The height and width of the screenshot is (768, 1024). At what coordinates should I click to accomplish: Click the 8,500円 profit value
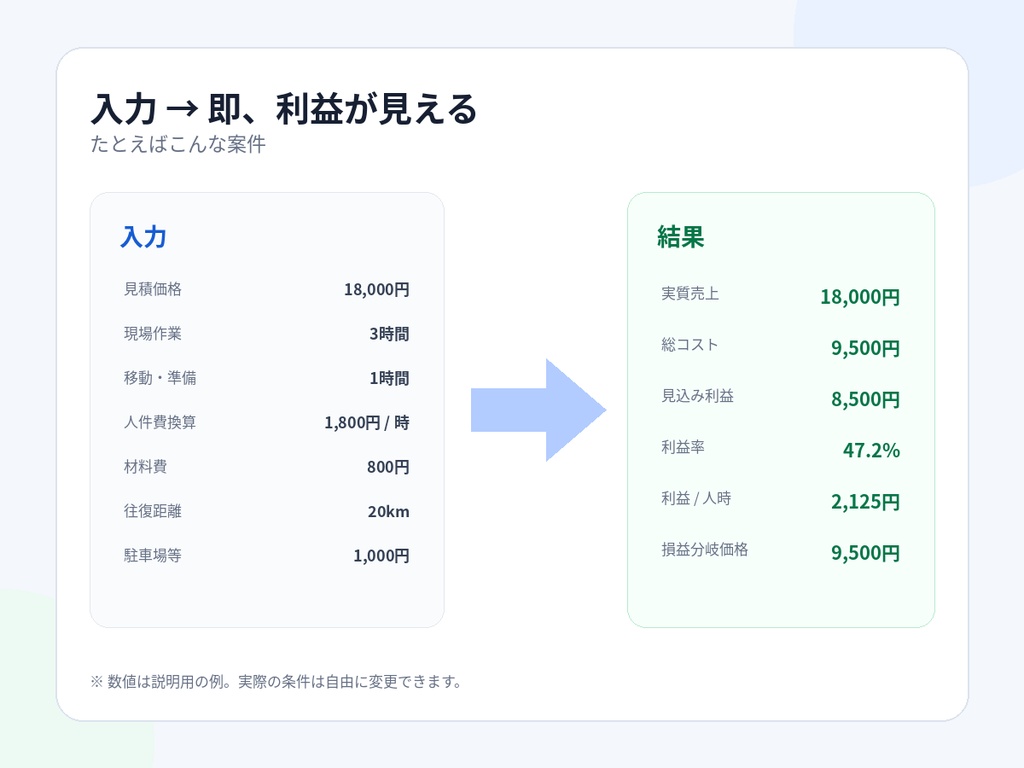tap(865, 400)
